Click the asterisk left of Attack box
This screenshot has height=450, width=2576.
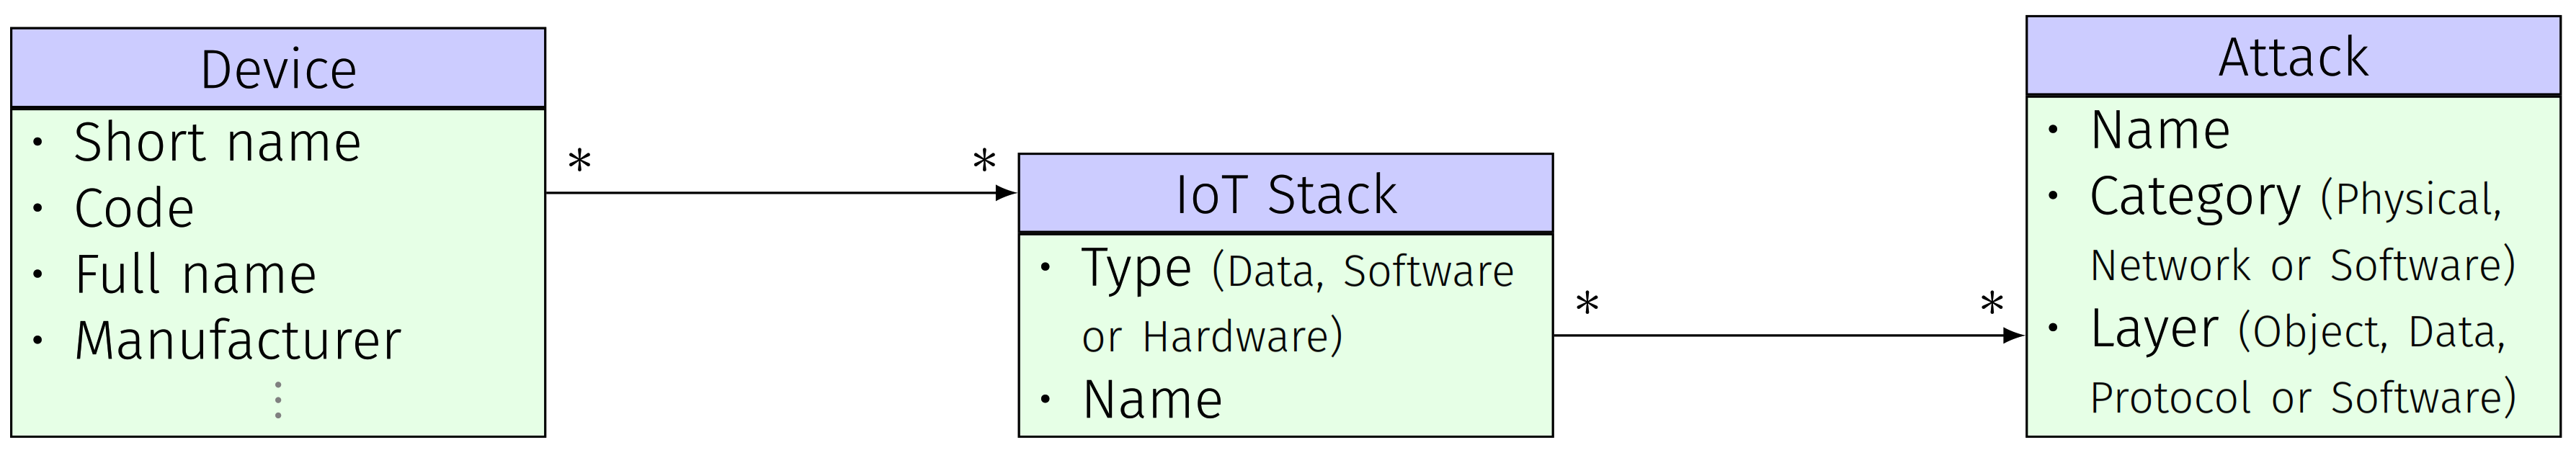pos(1992,305)
